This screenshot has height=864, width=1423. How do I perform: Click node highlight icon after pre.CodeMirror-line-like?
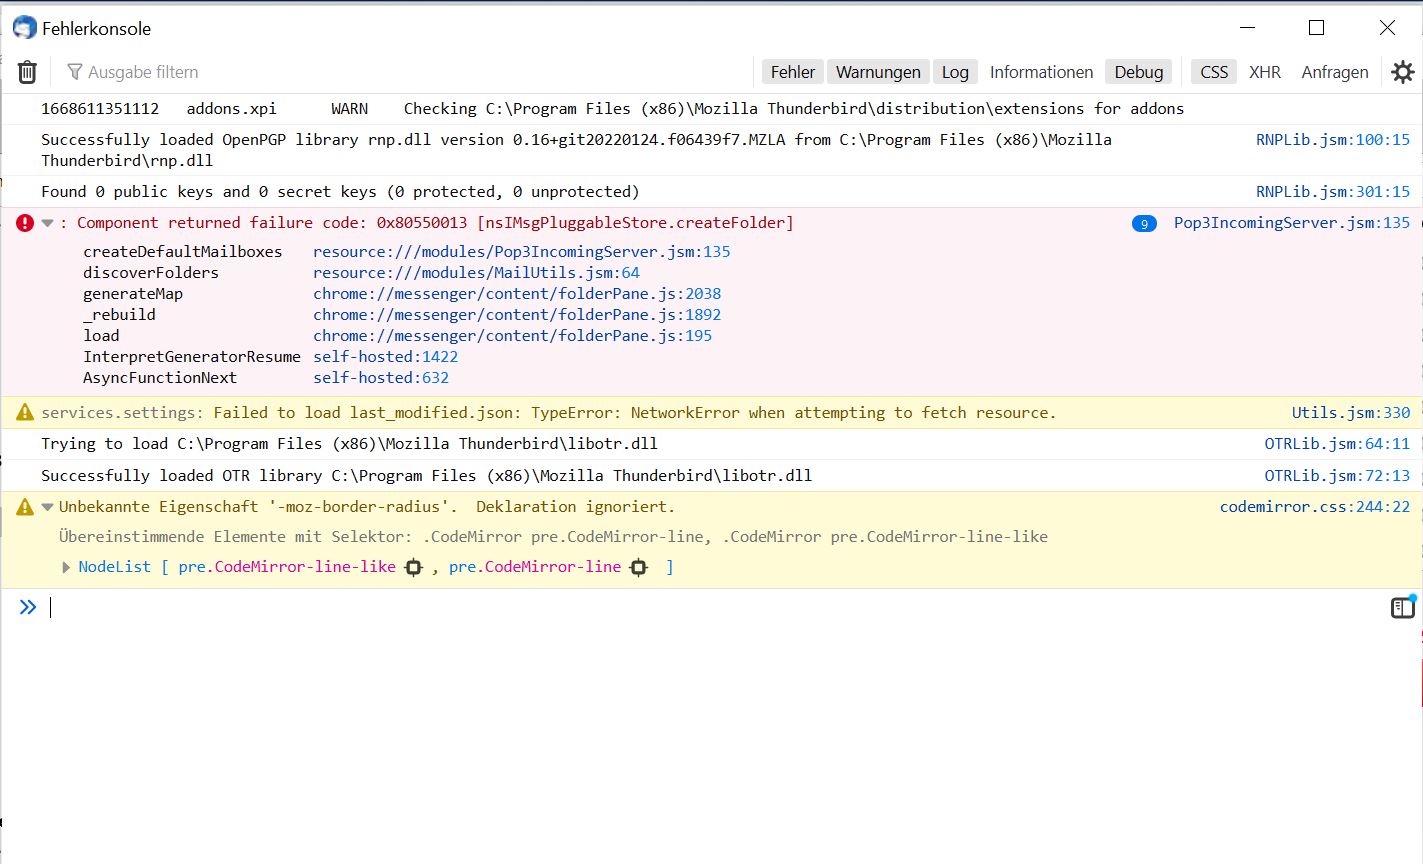[x=413, y=567]
